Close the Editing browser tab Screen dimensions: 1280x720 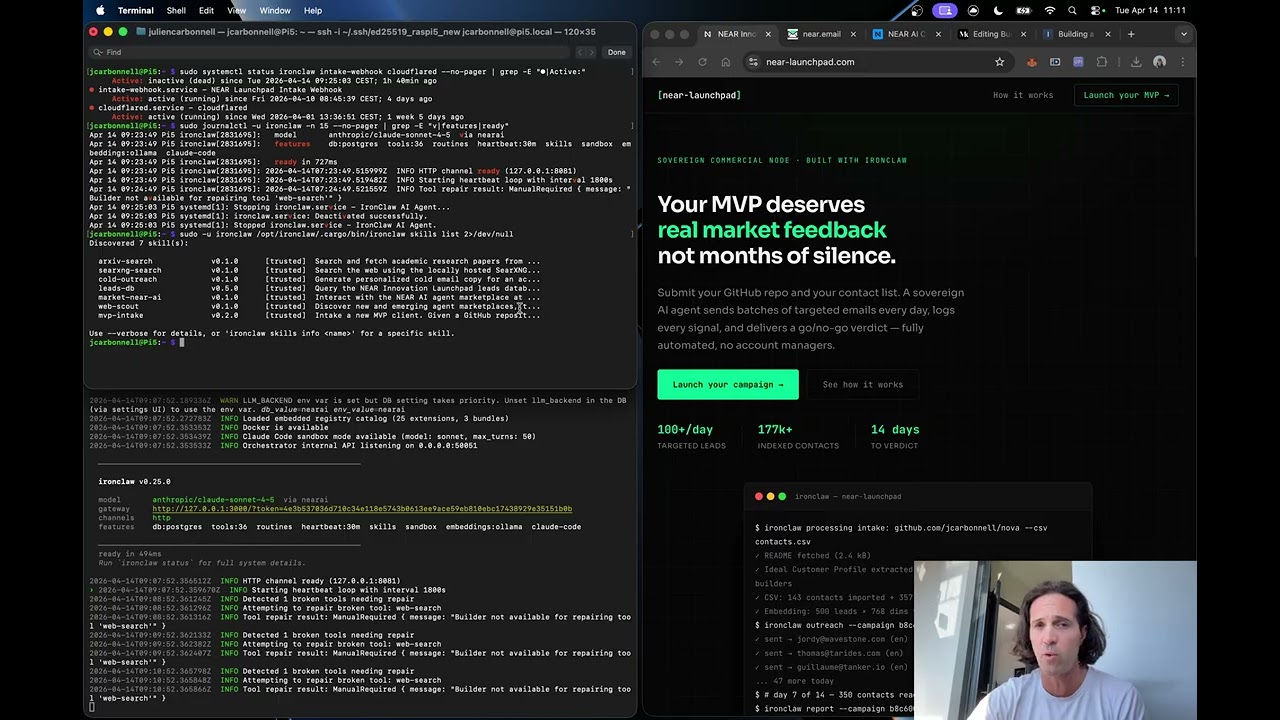tap(1023, 34)
